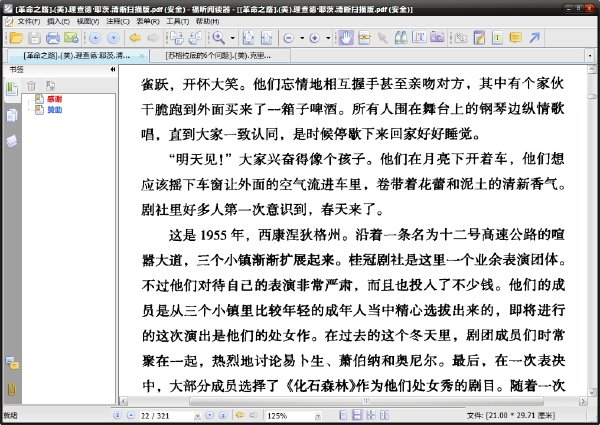
Task: Click the grey next view arrow in toolbar
Action: (x=153, y=37)
